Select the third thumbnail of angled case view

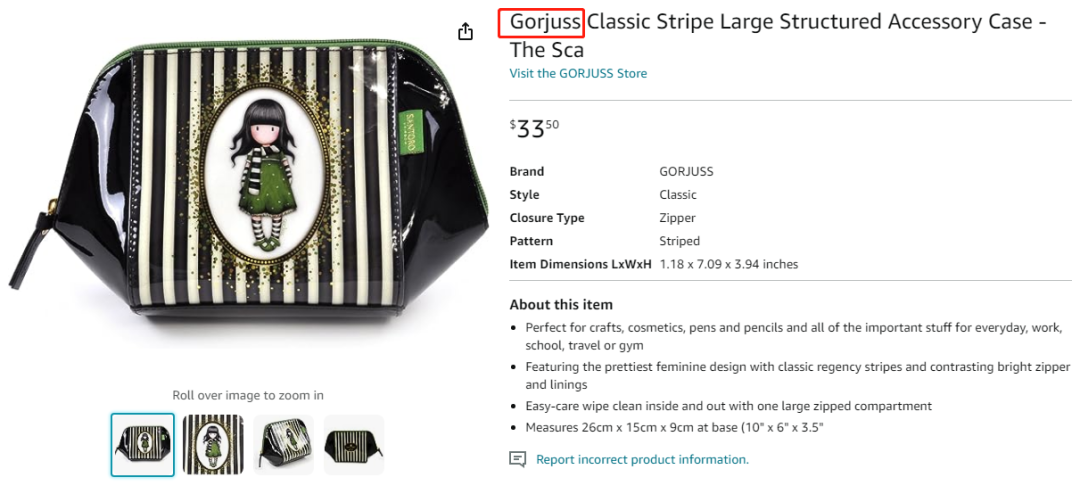[x=283, y=445]
